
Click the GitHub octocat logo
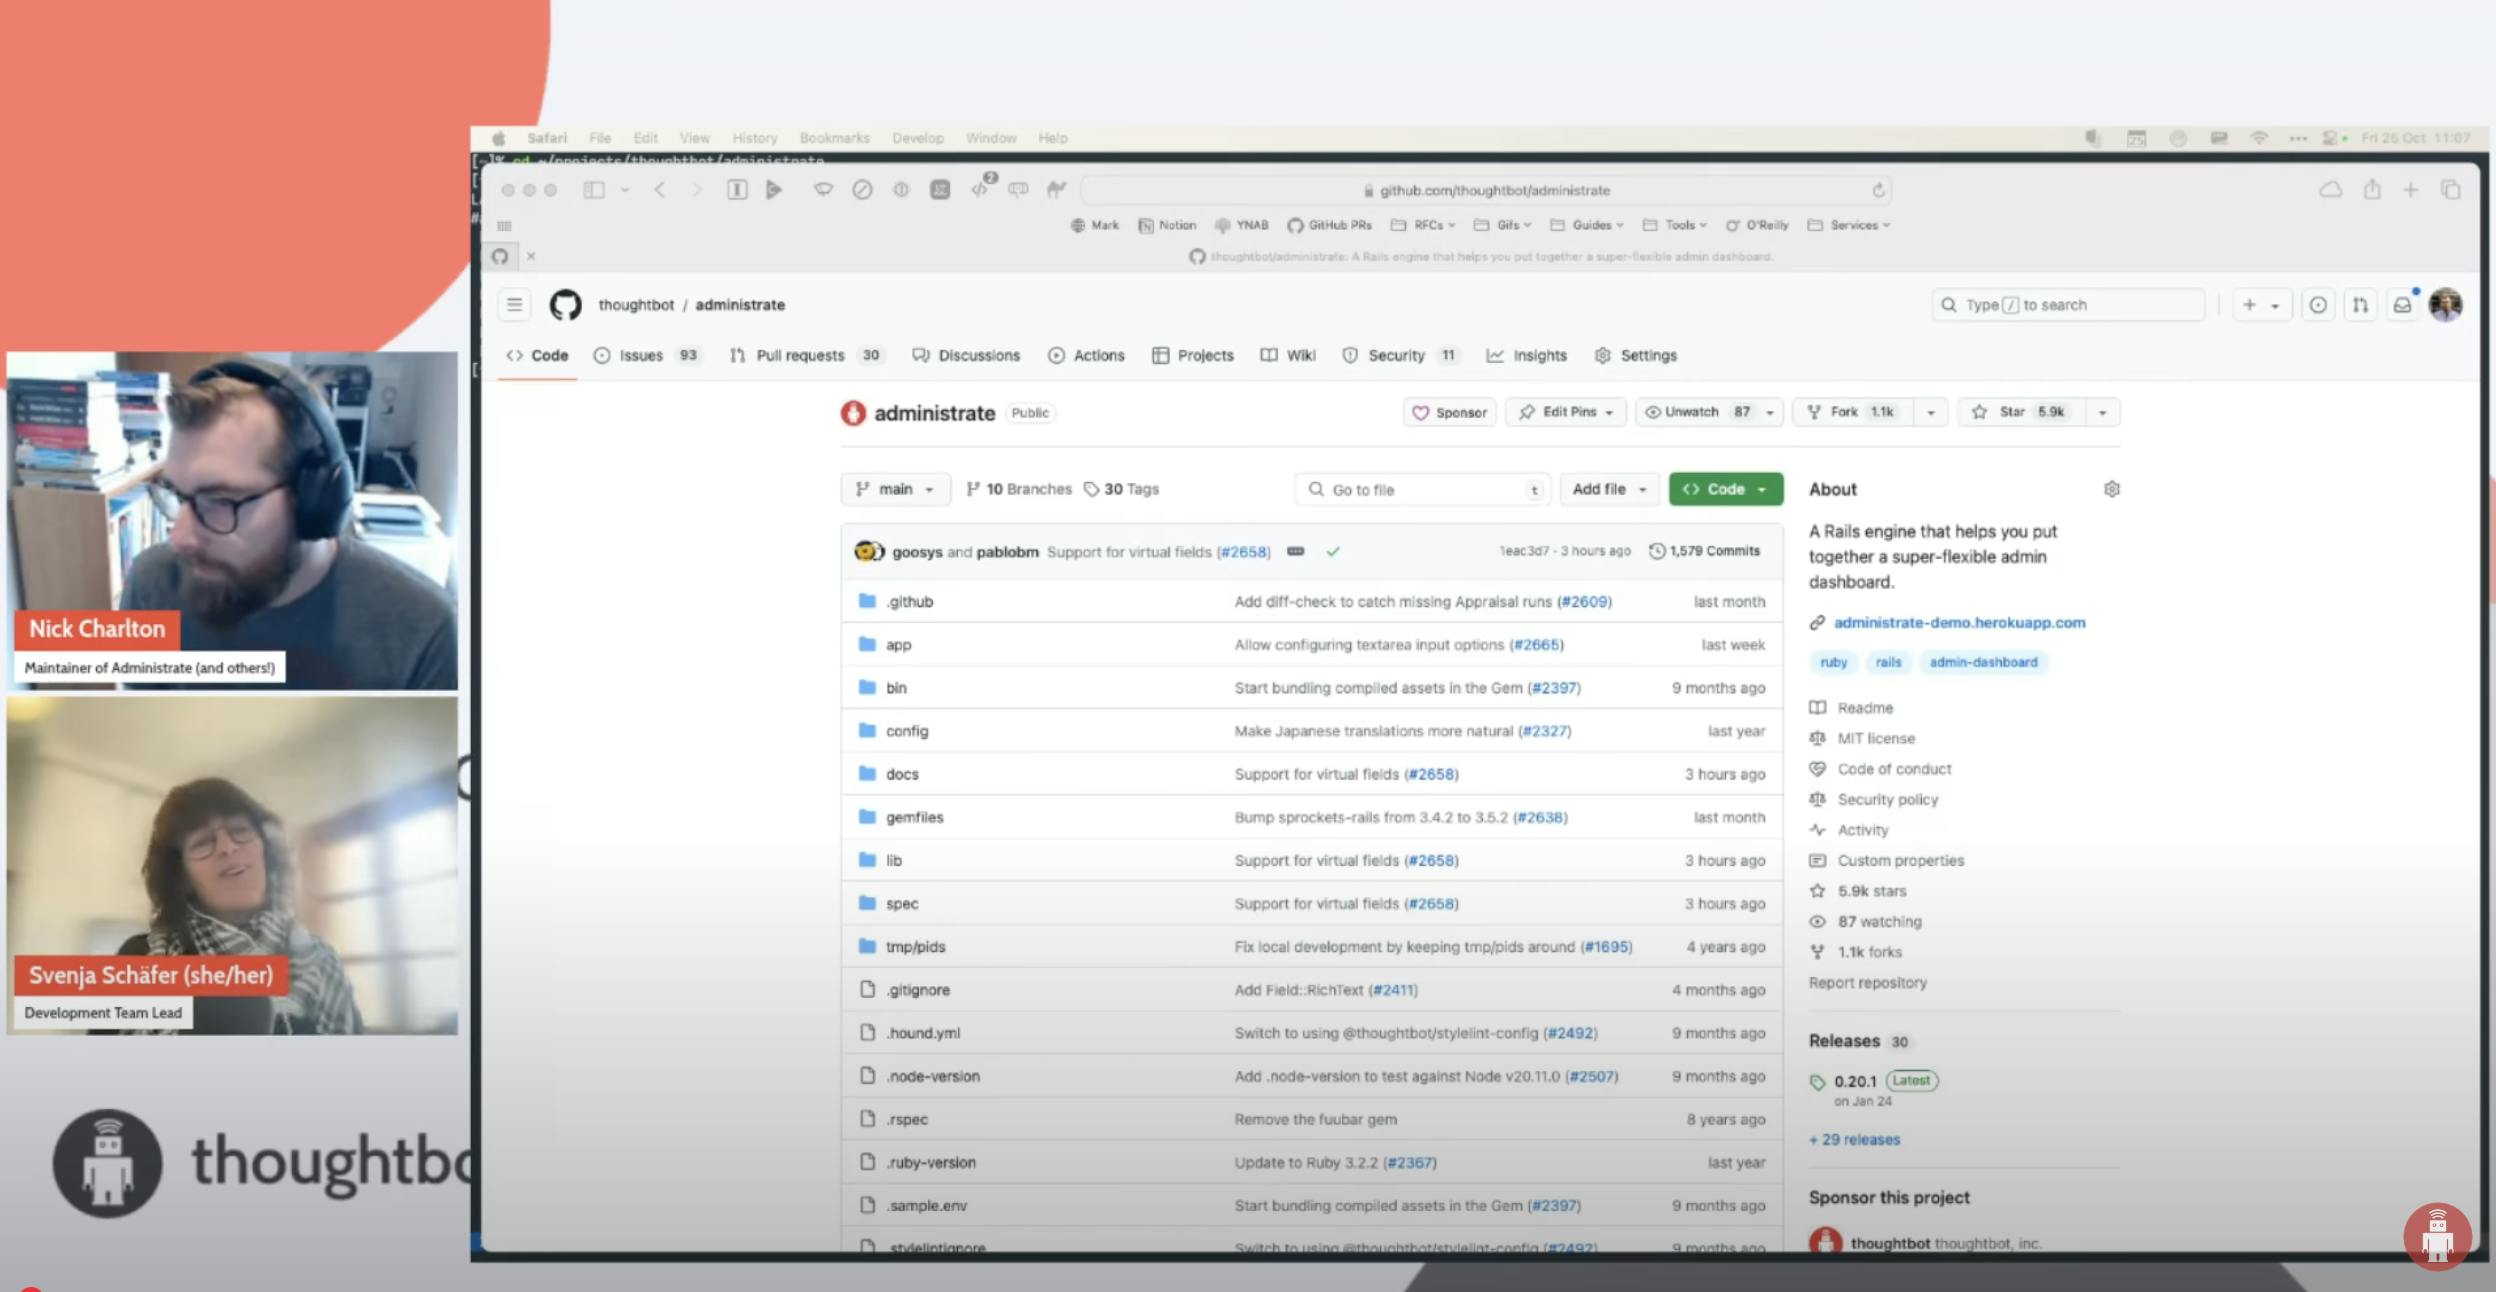coord(565,305)
